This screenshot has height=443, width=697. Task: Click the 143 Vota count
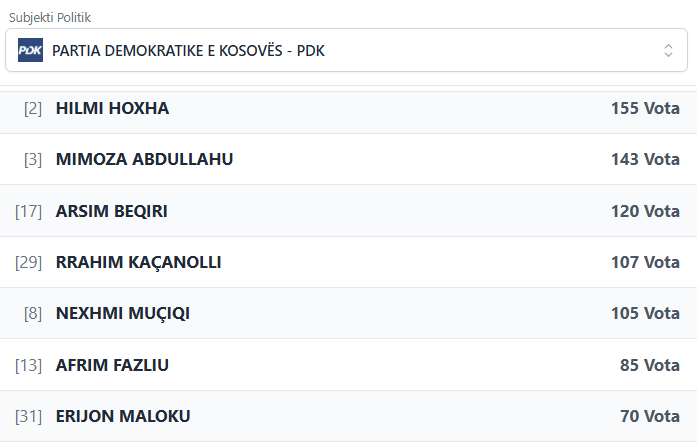[645, 159]
